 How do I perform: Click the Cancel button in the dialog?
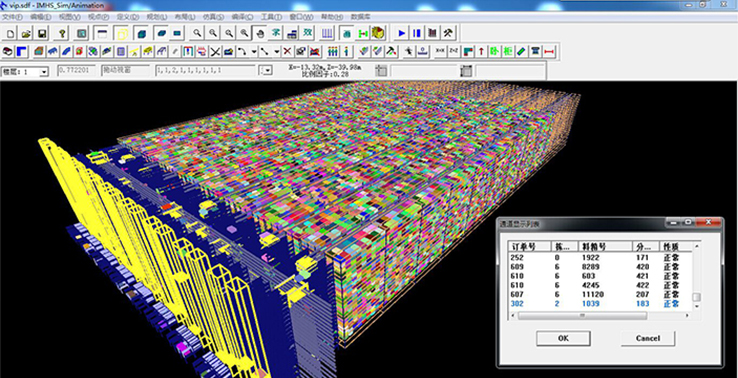click(x=648, y=338)
